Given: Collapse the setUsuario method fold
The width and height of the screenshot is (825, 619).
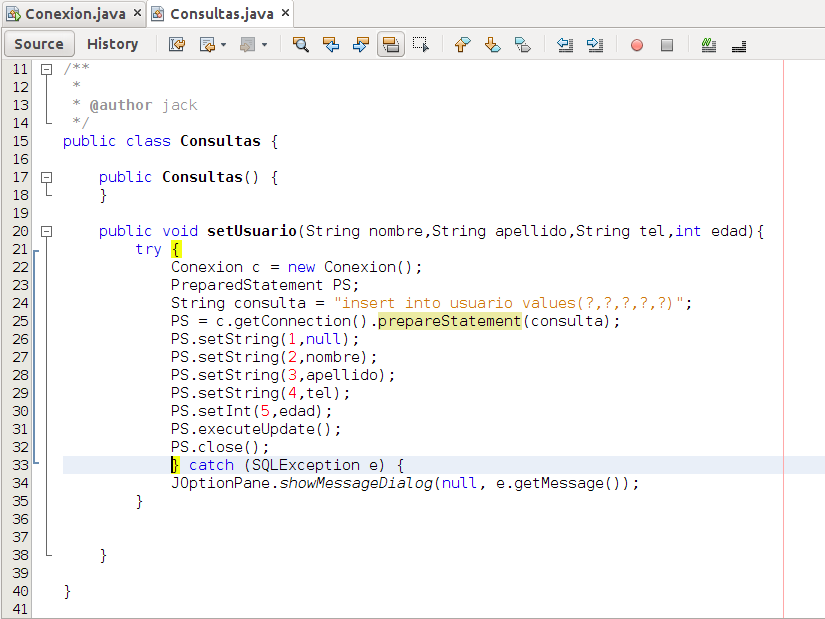Looking at the screenshot, I should (44, 230).
